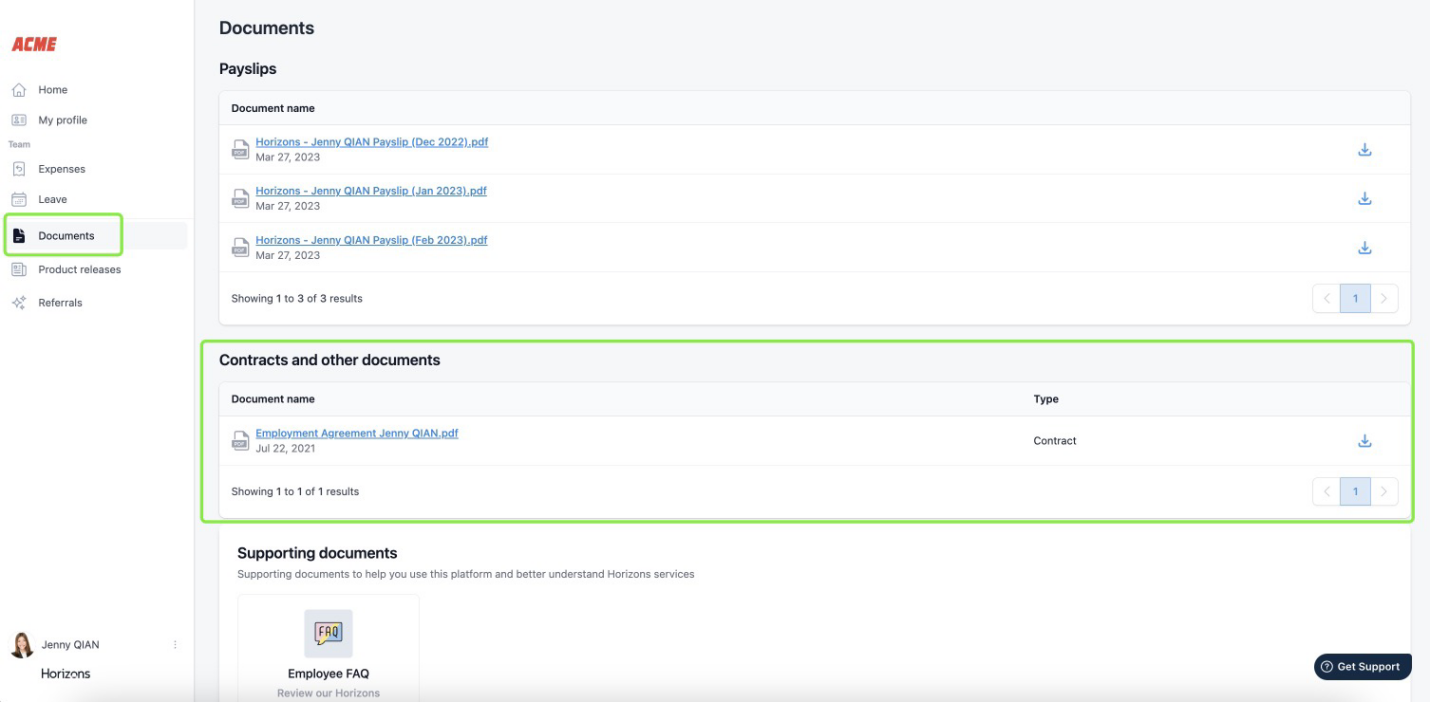The height and width of the screenshot is (702, 1430).
Task: Click the Expenses icon in sidebar
Action: [19, 169]
